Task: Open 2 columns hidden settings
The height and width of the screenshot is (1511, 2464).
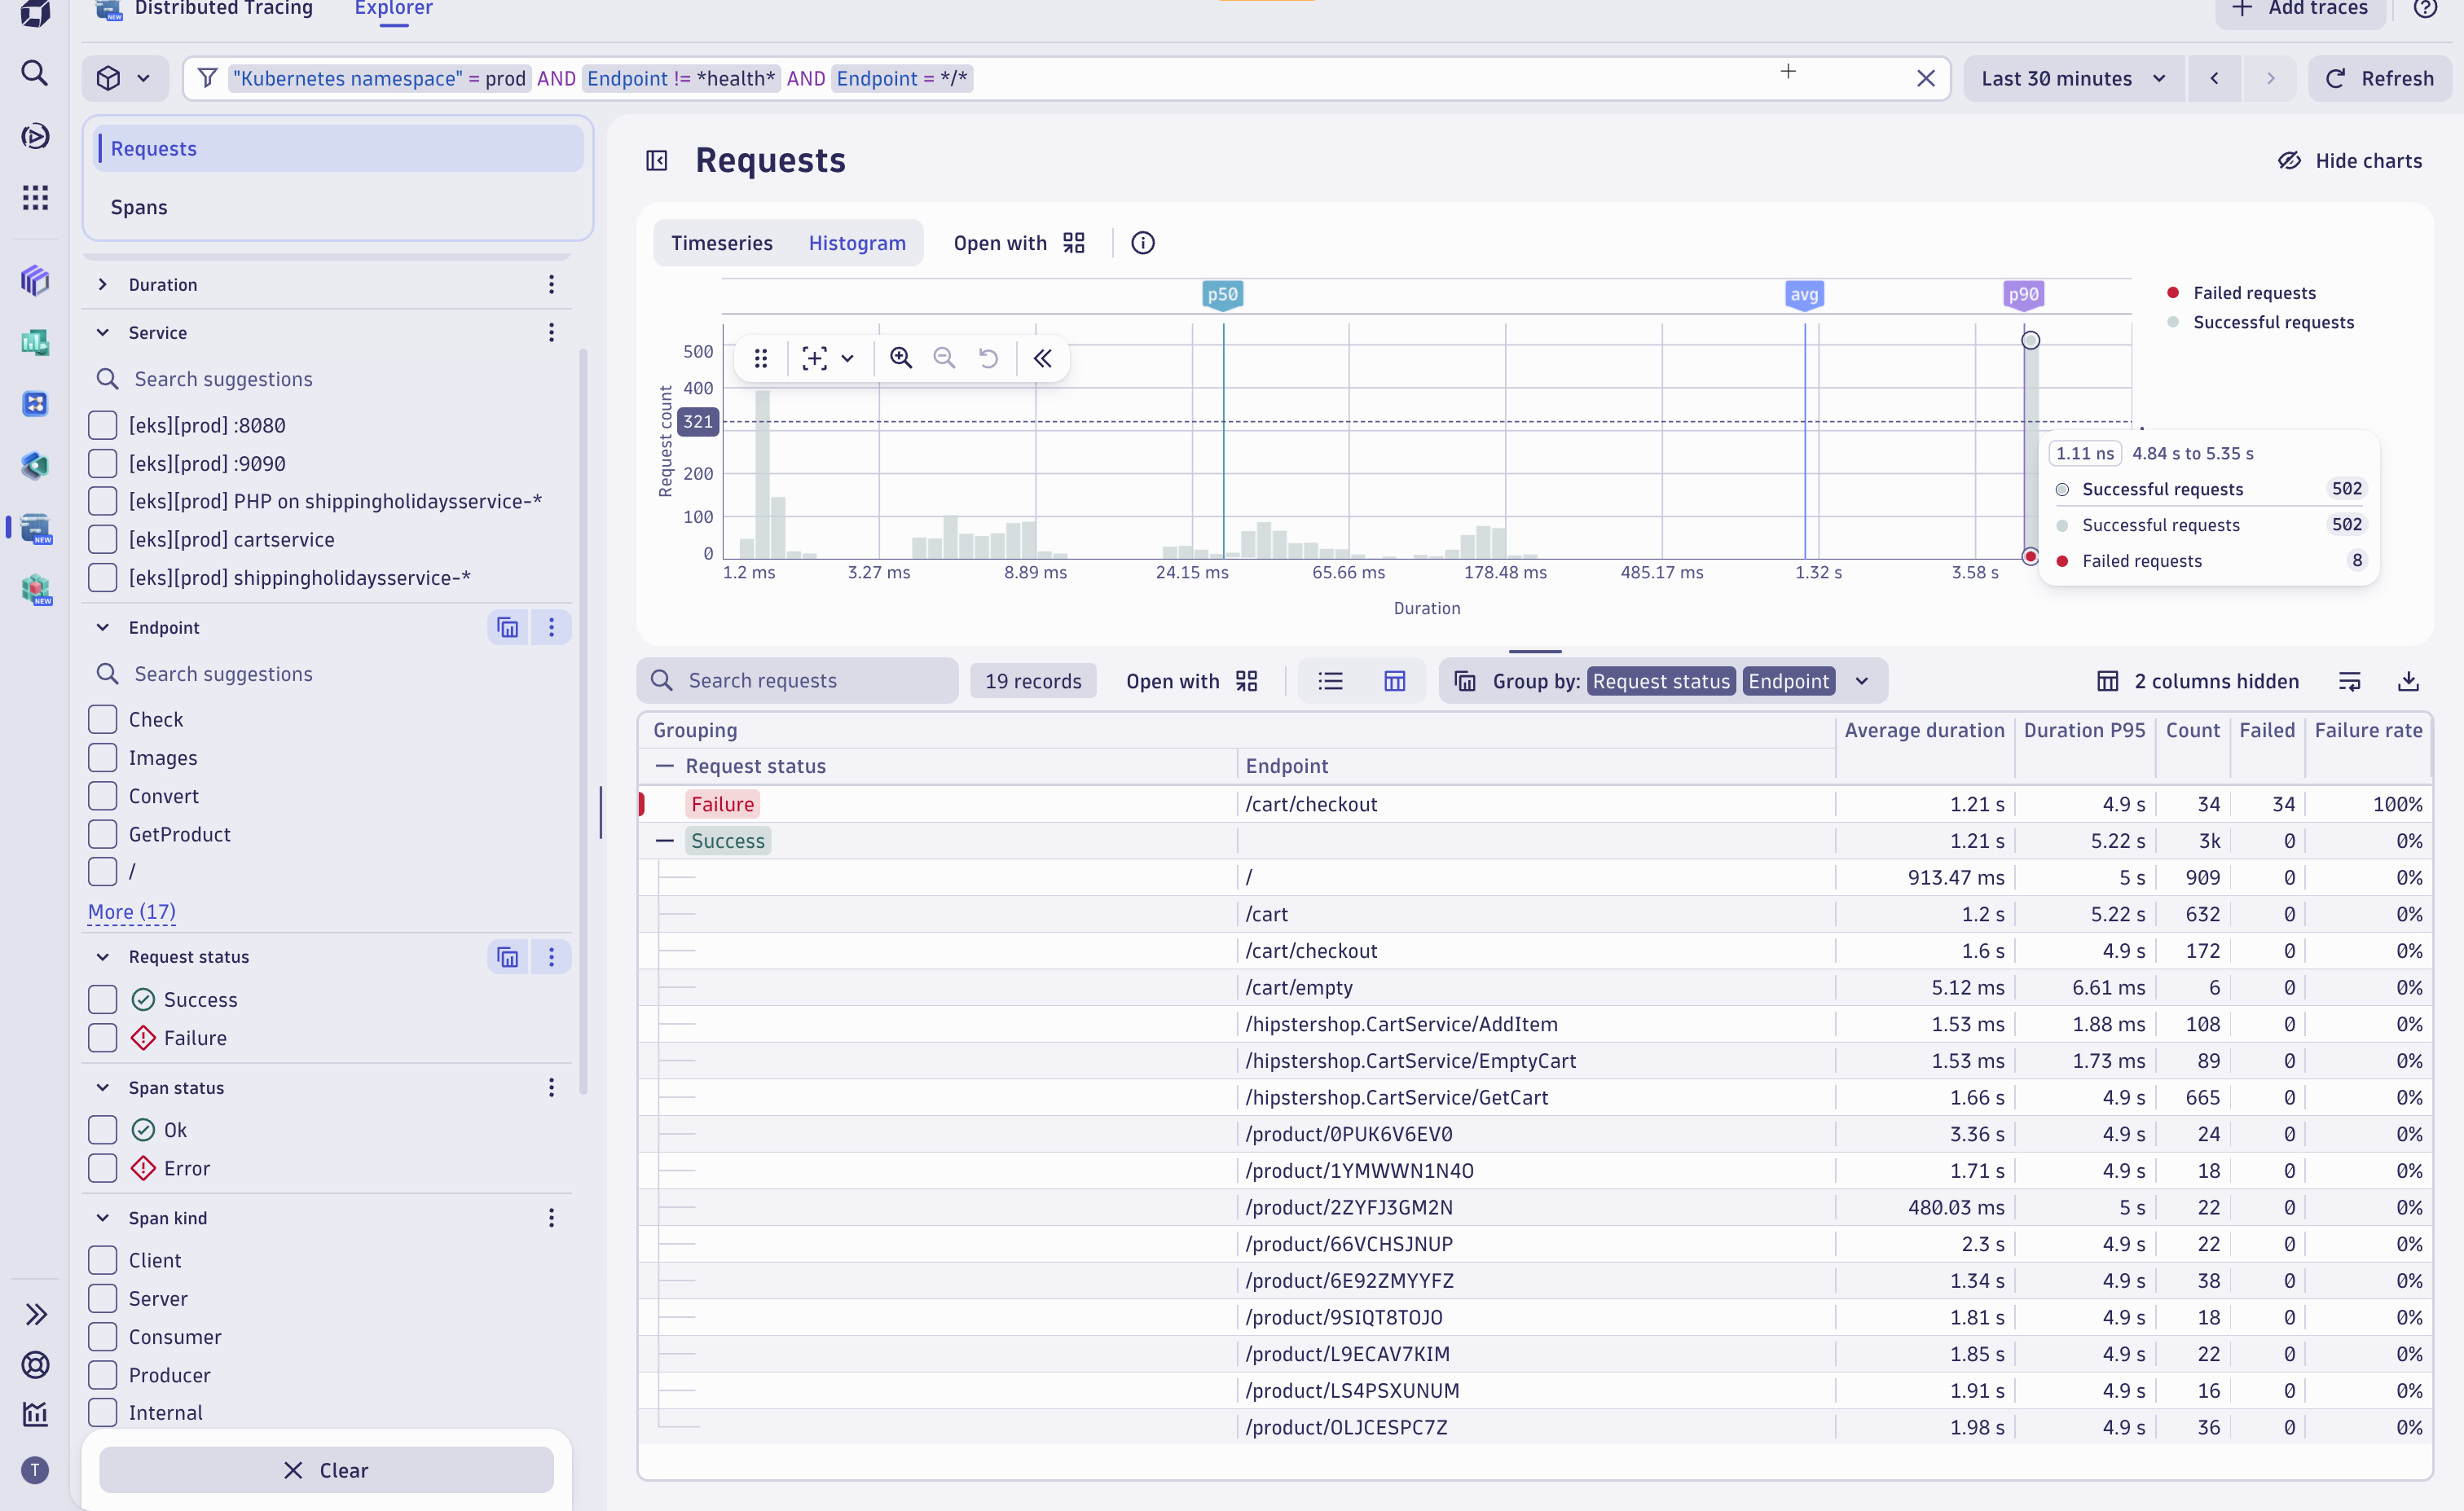Action: [2198, 681]
